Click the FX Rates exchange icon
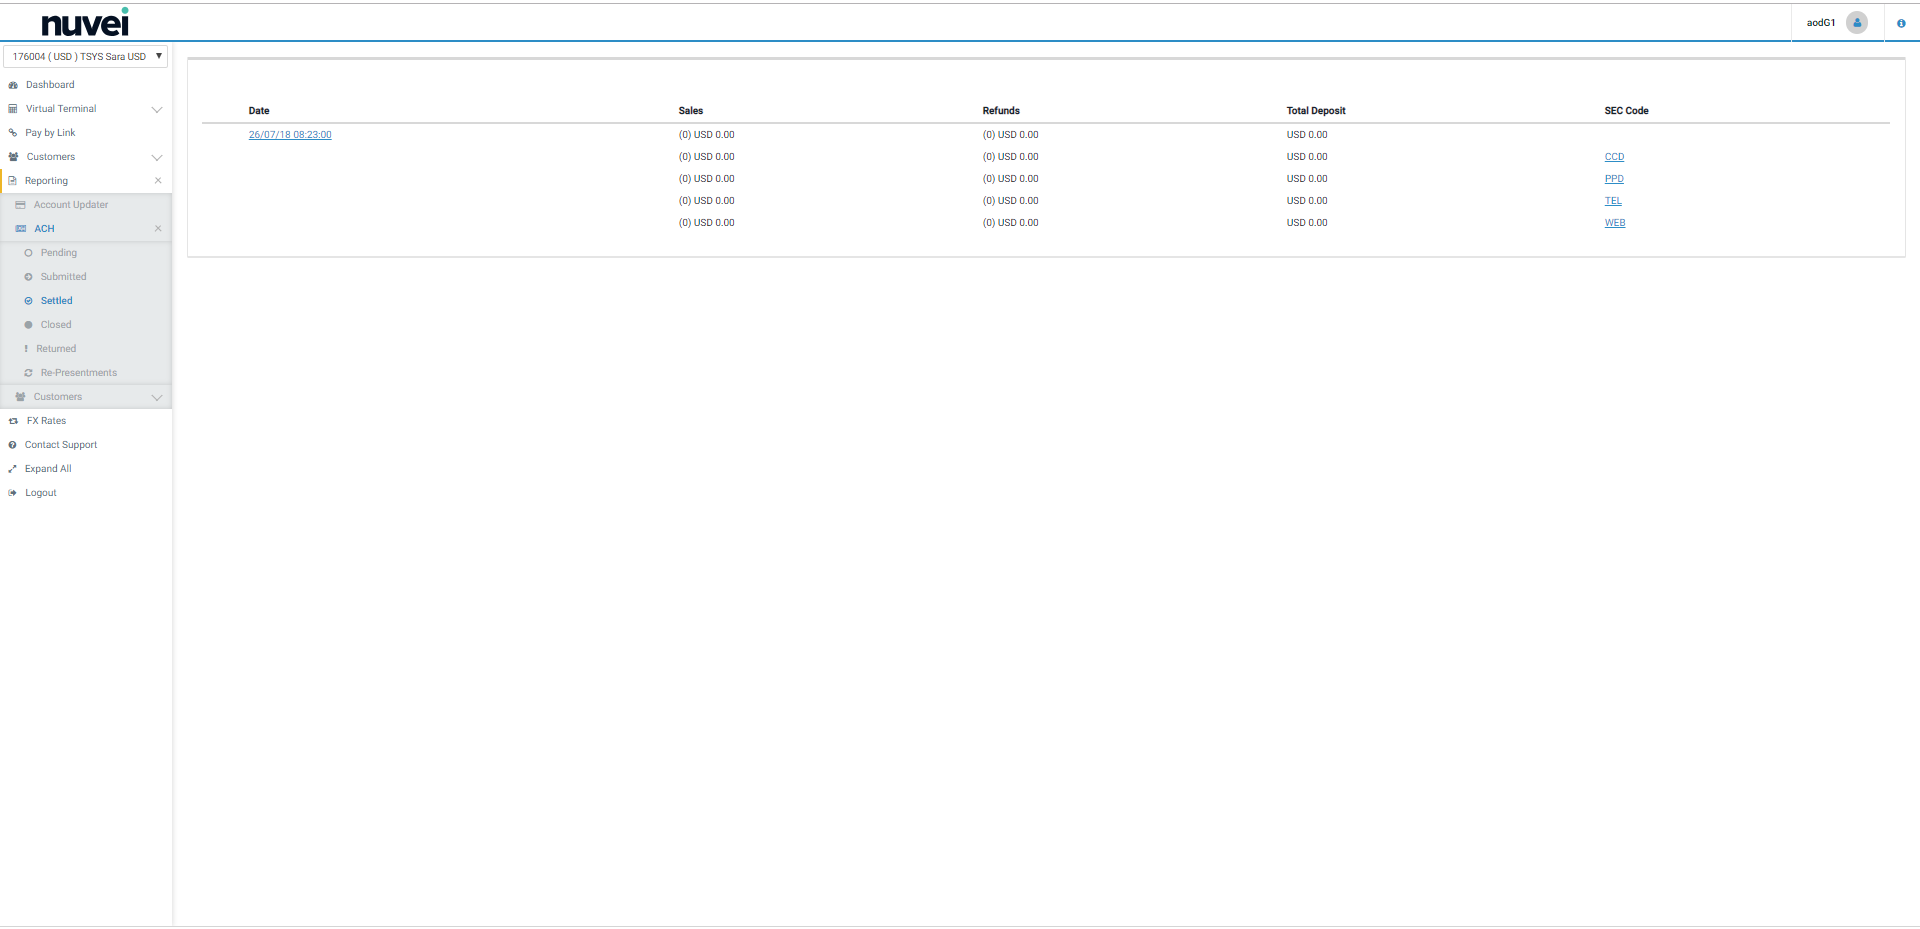Viewport: 1920px width, 929px height. pyautogui.click(x=13, y=421)
